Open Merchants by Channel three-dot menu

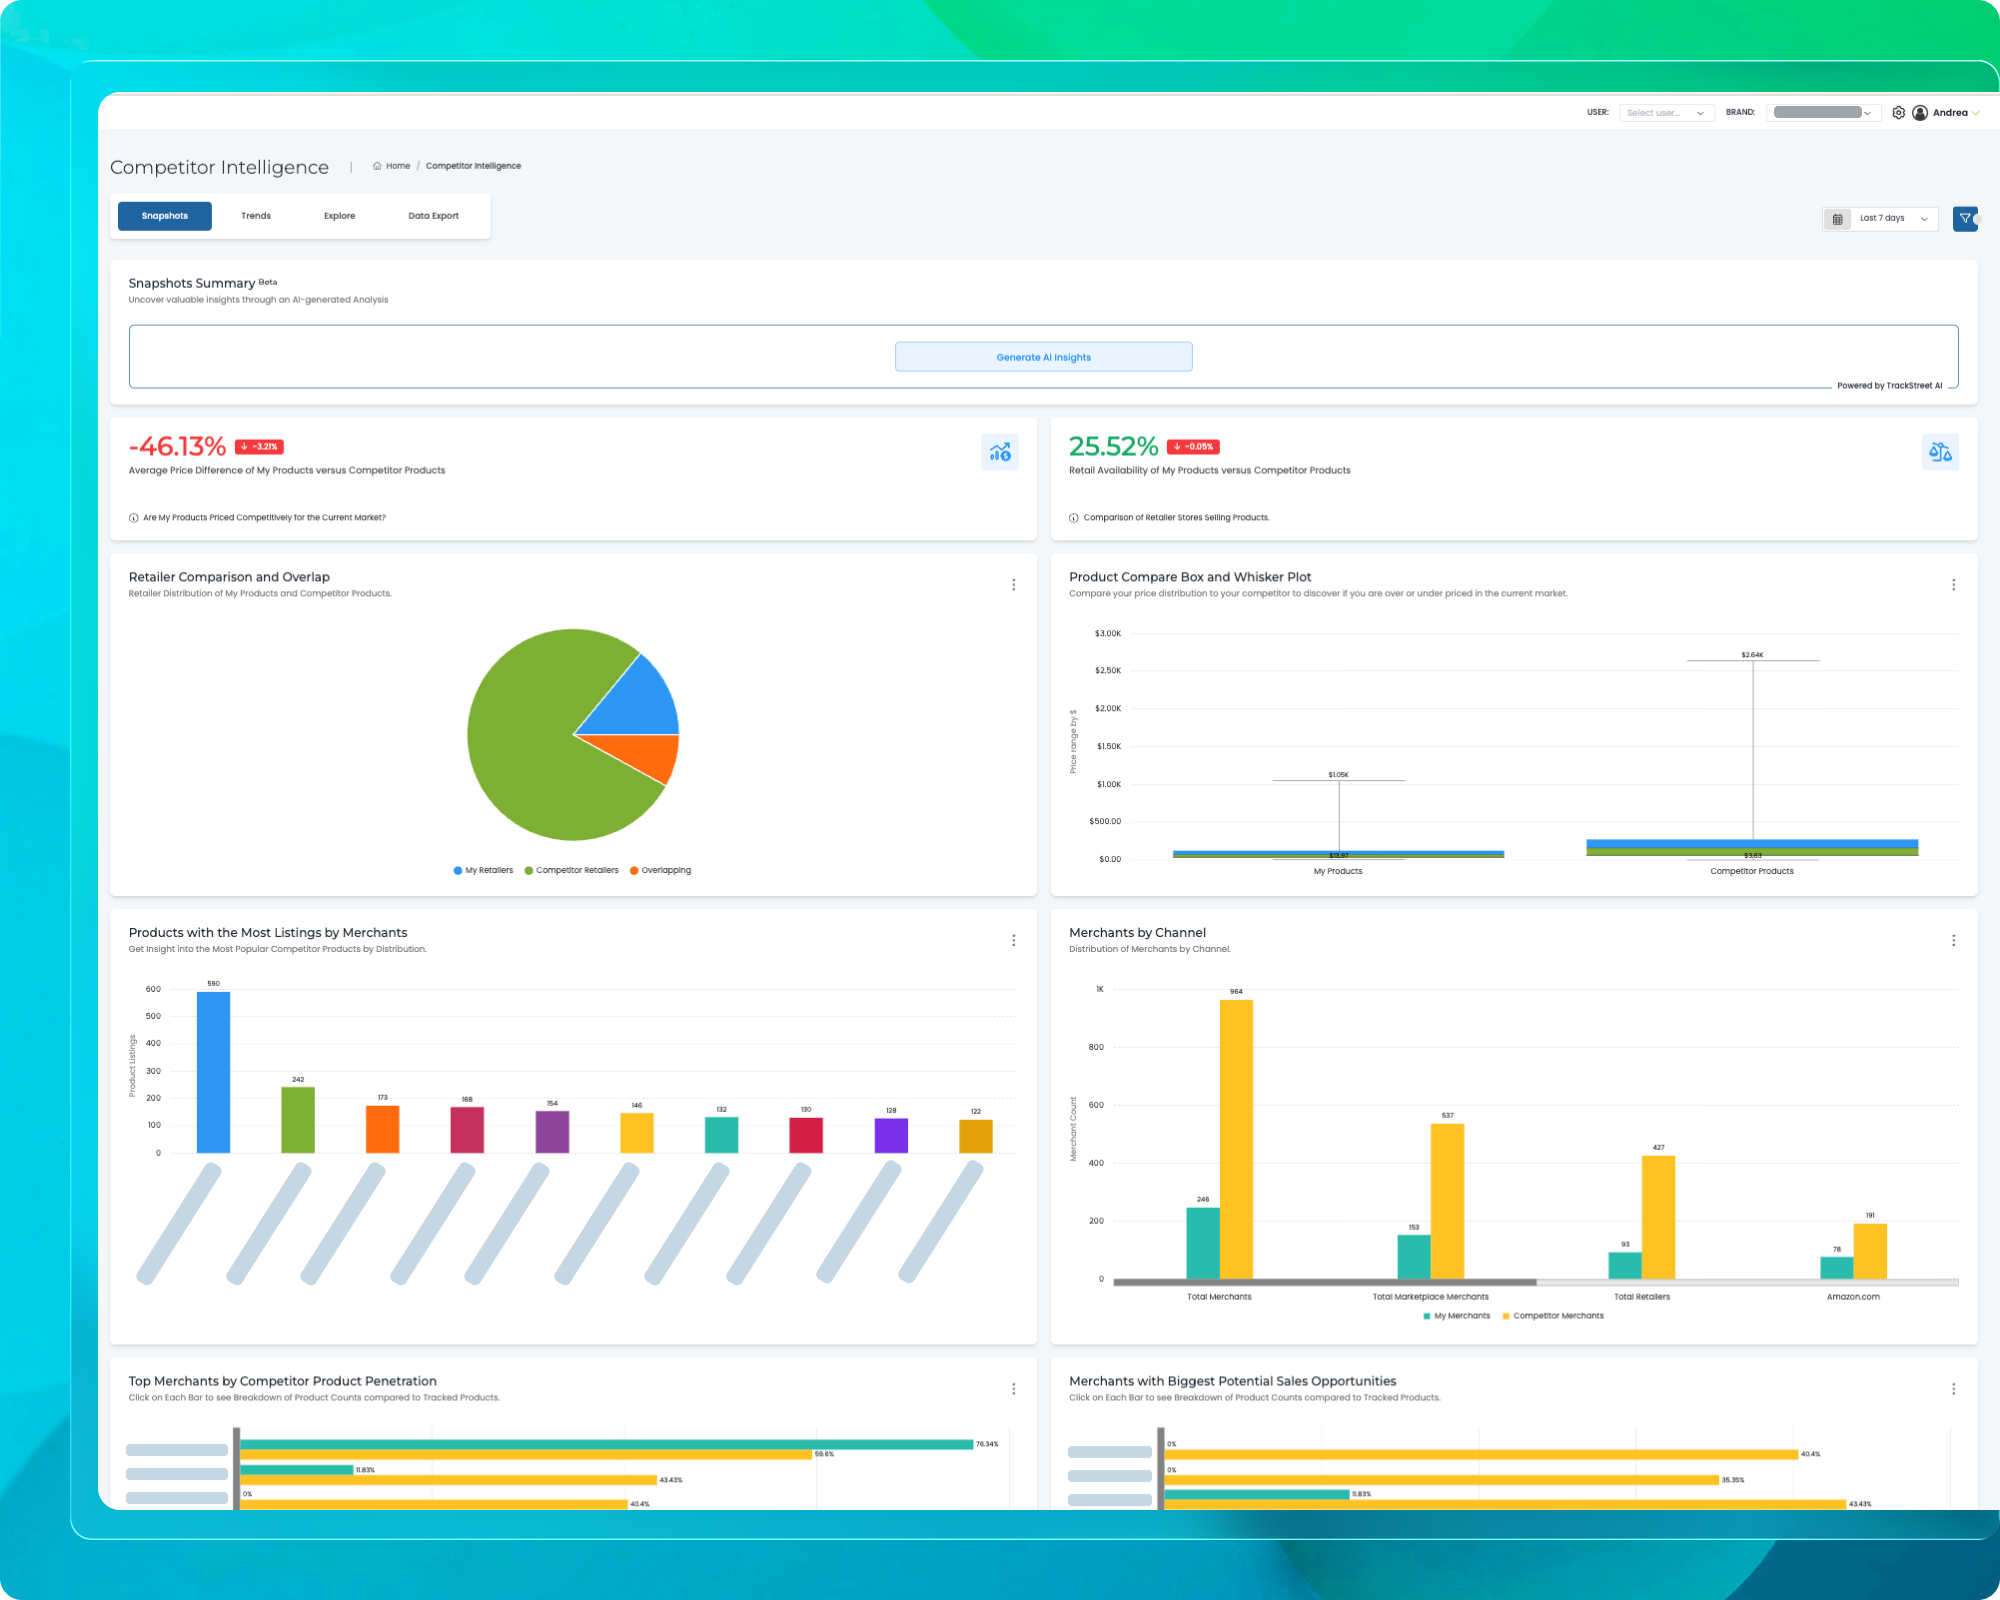[1953, 941]
